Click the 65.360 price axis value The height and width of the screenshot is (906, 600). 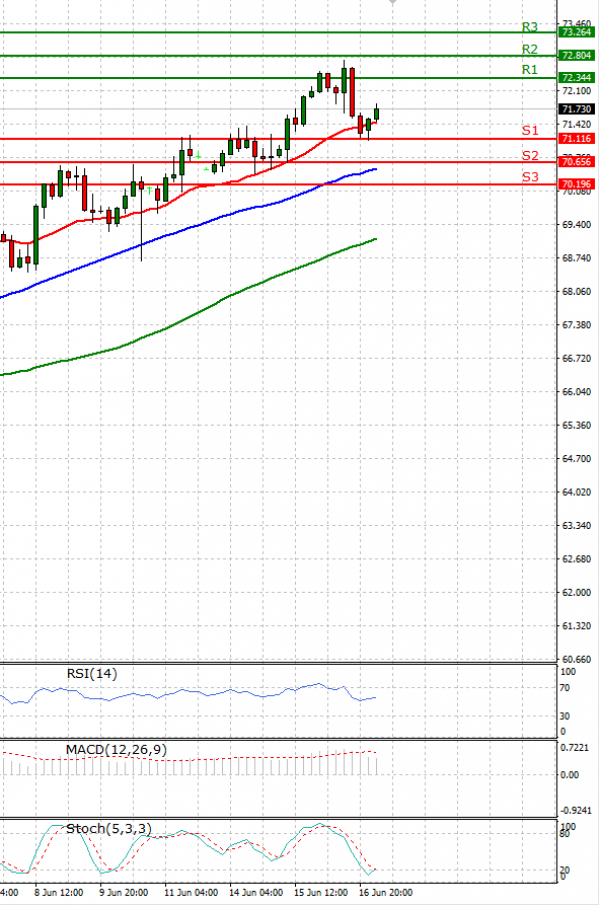coord(576,425)
